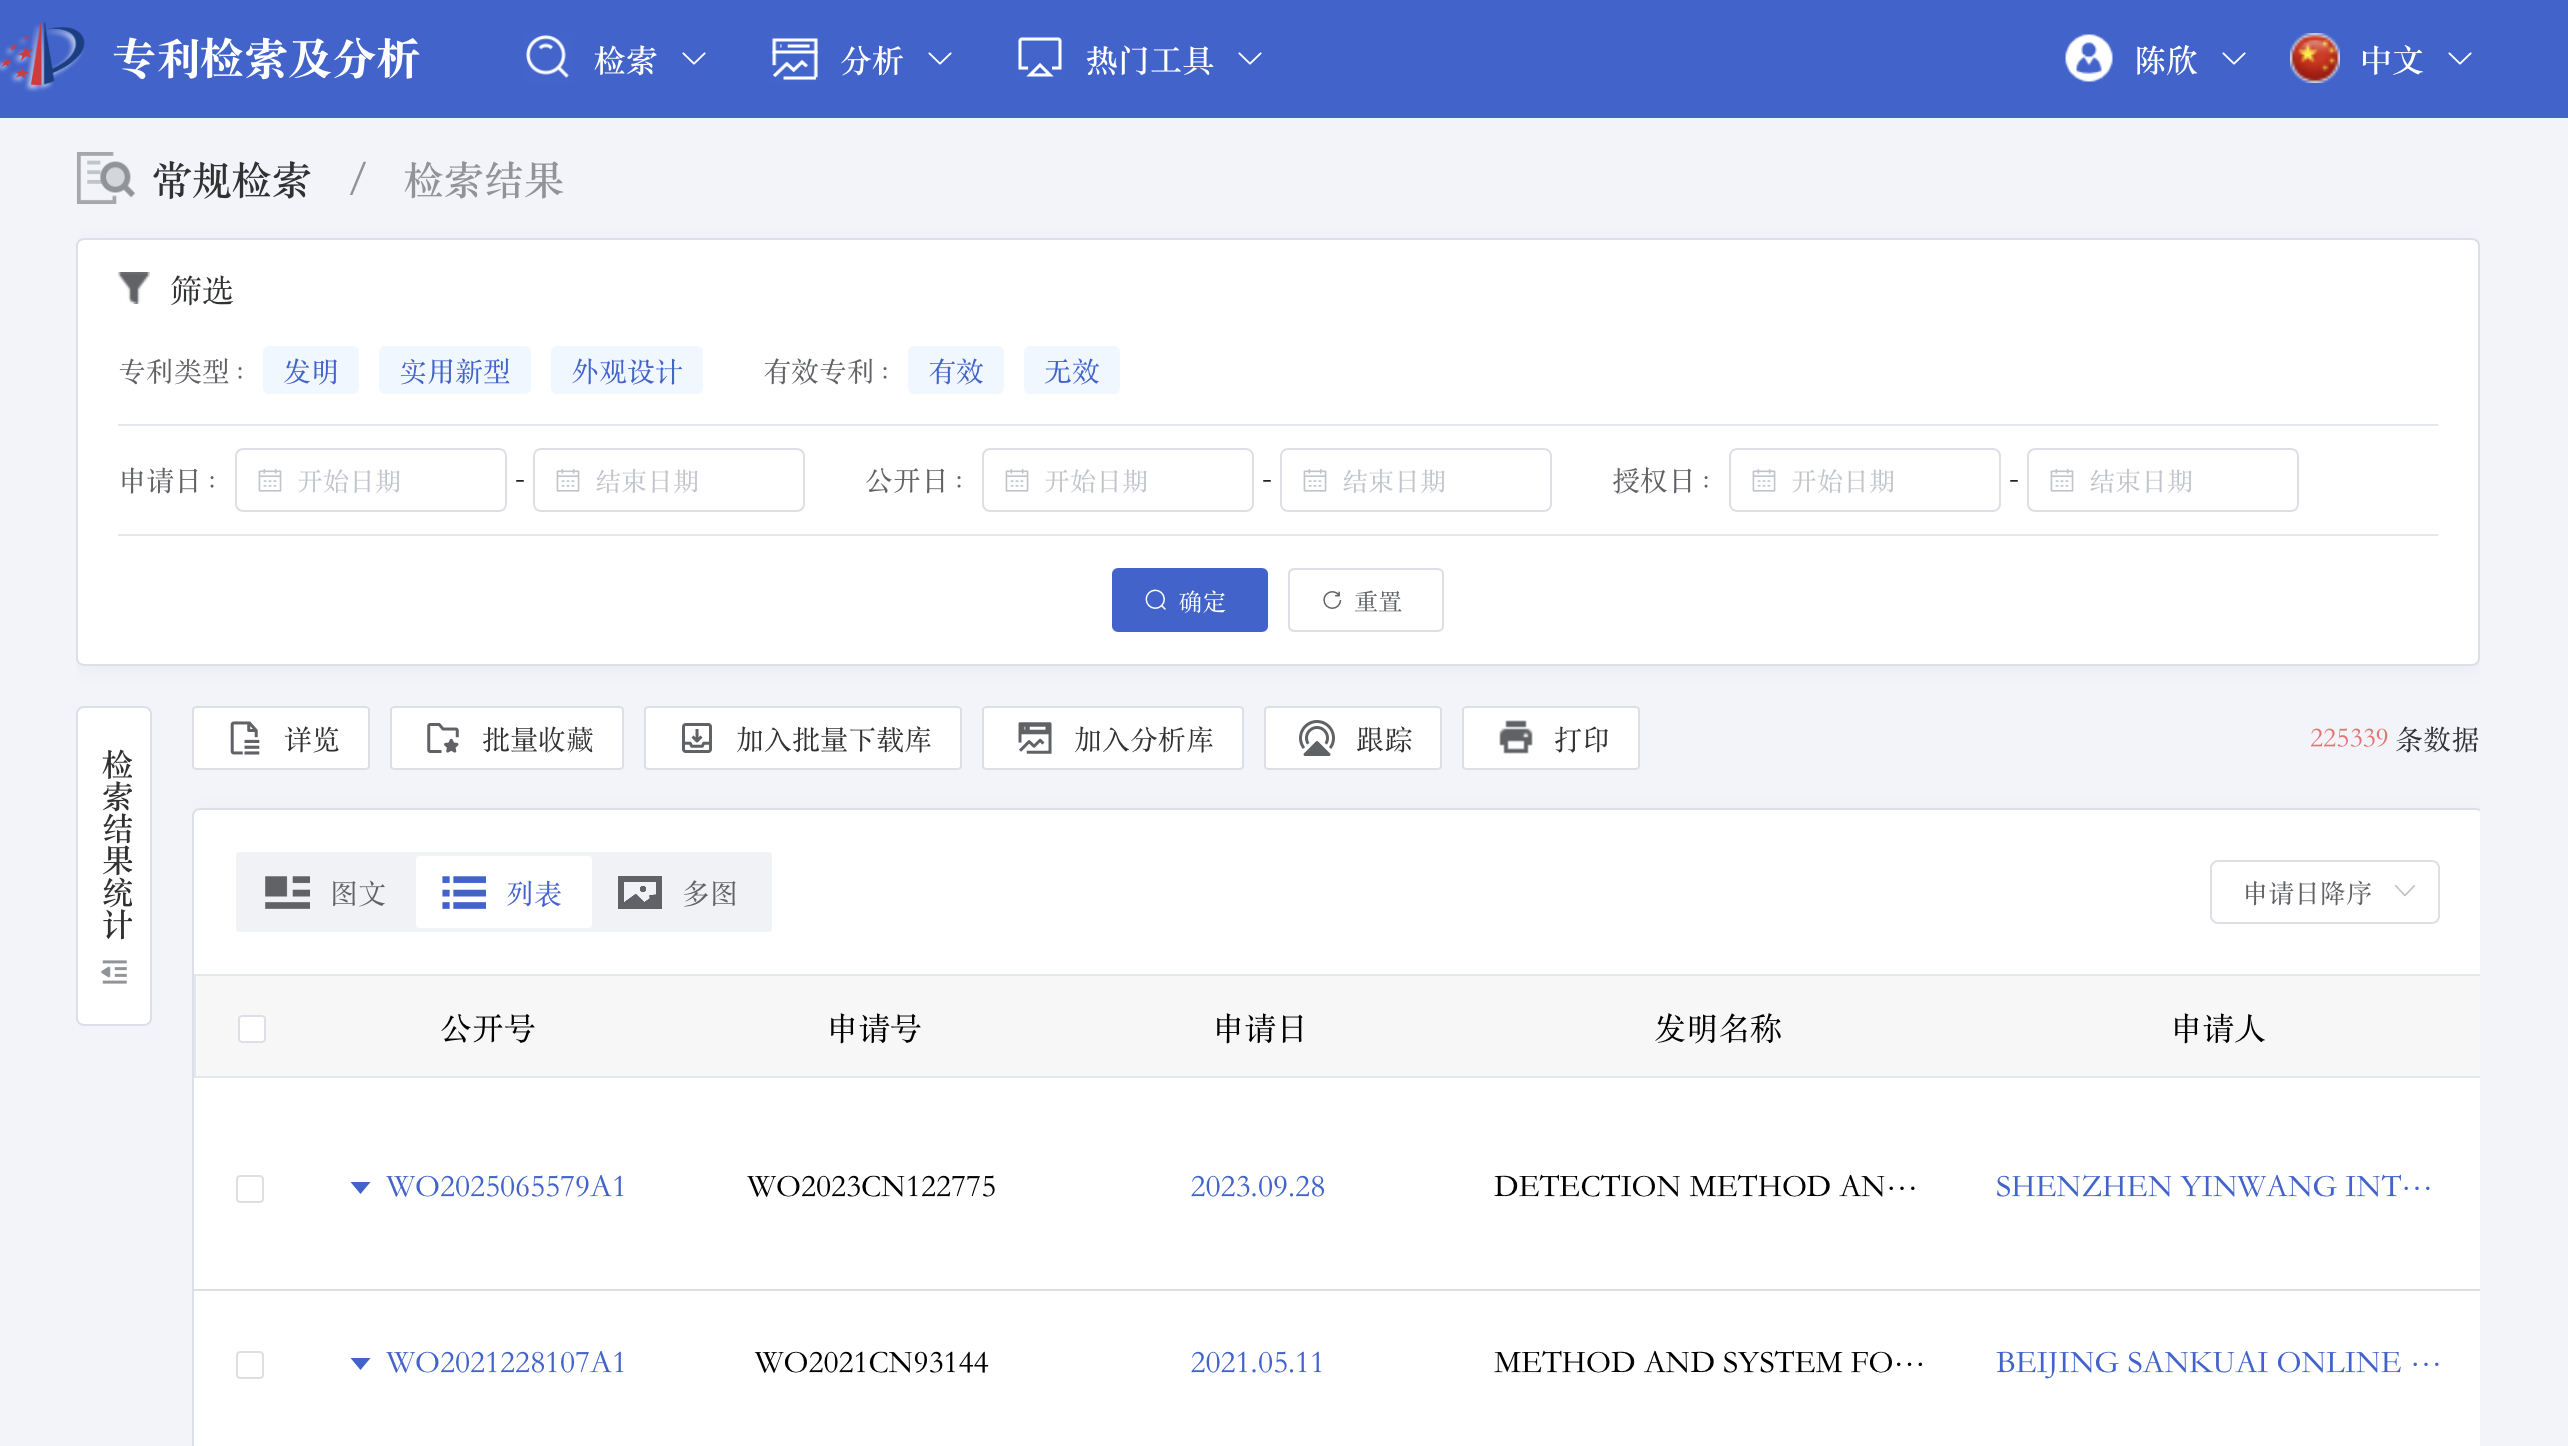Viewport: 2568px width, 1446px height.
Task: Click the magnifier icon beside 检索
Action: (x=547, y=58)
